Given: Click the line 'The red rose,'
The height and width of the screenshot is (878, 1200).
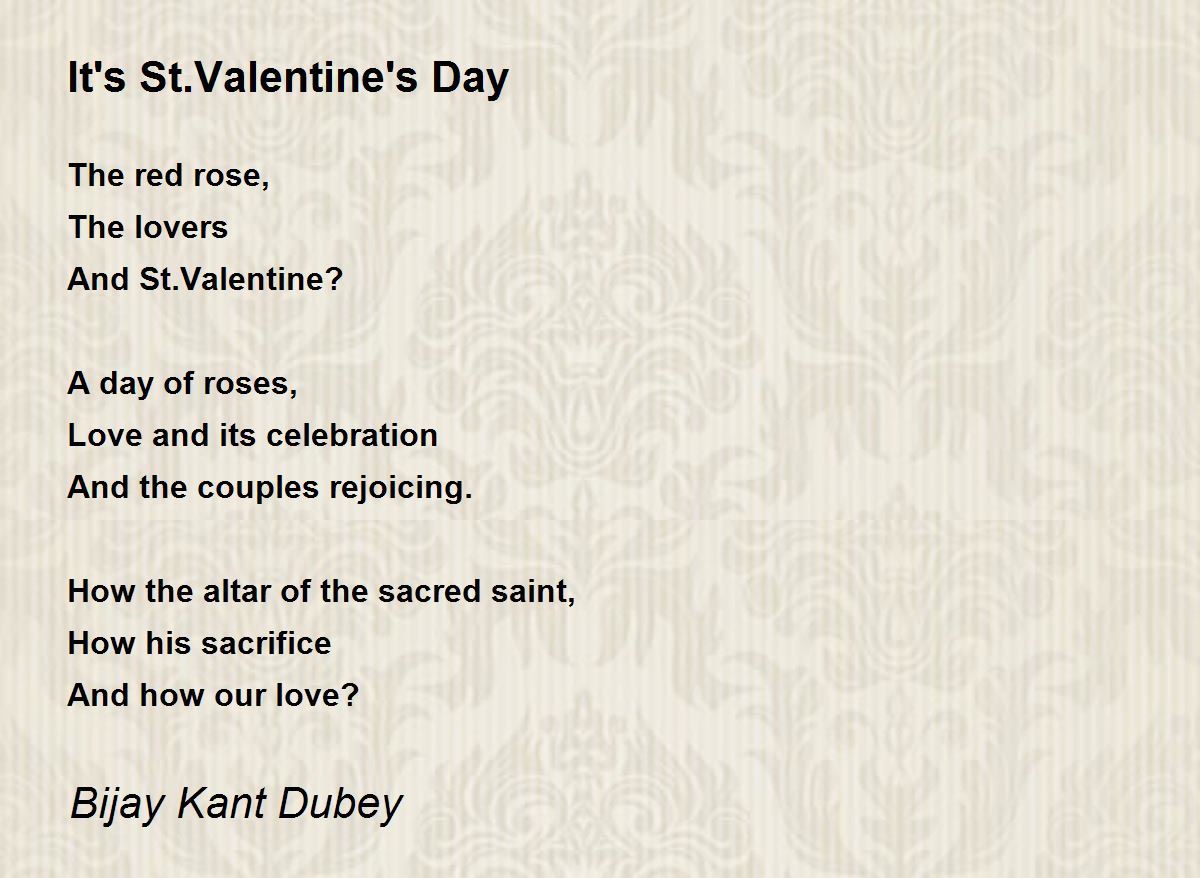Looking at the screenshot, I should [x=168, y=176].
